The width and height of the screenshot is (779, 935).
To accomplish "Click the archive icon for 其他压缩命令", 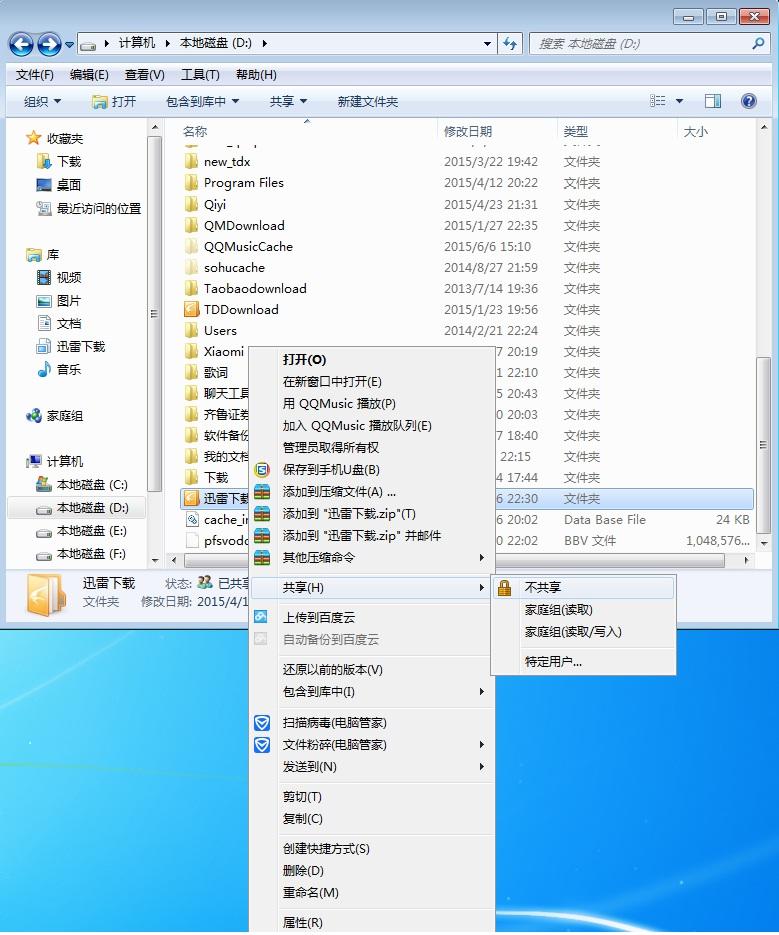I will tap(262, 558).
